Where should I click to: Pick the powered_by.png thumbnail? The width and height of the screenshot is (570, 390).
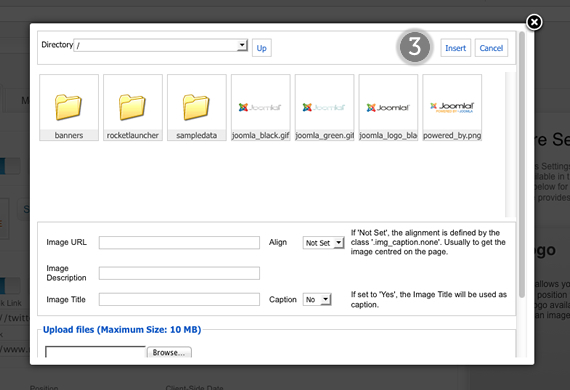(x=452, y=108)
